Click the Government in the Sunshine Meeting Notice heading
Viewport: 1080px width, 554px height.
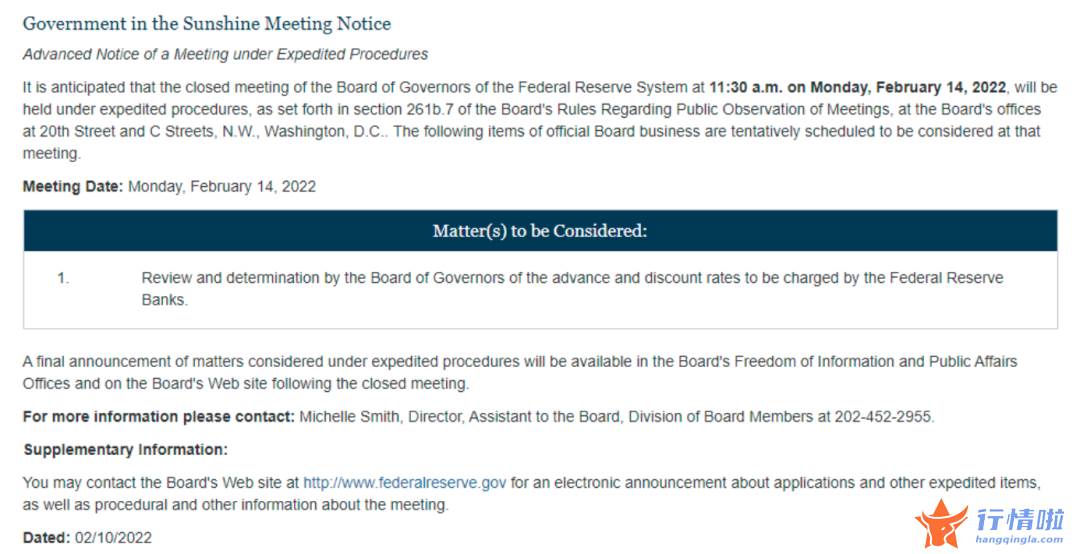207,24
